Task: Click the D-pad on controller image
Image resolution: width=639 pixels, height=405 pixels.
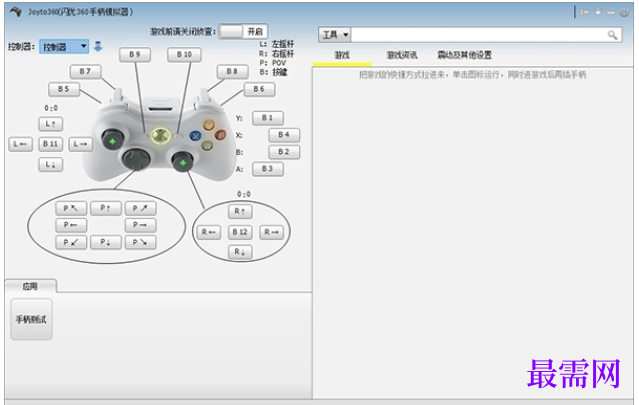Action: [137, 159]
